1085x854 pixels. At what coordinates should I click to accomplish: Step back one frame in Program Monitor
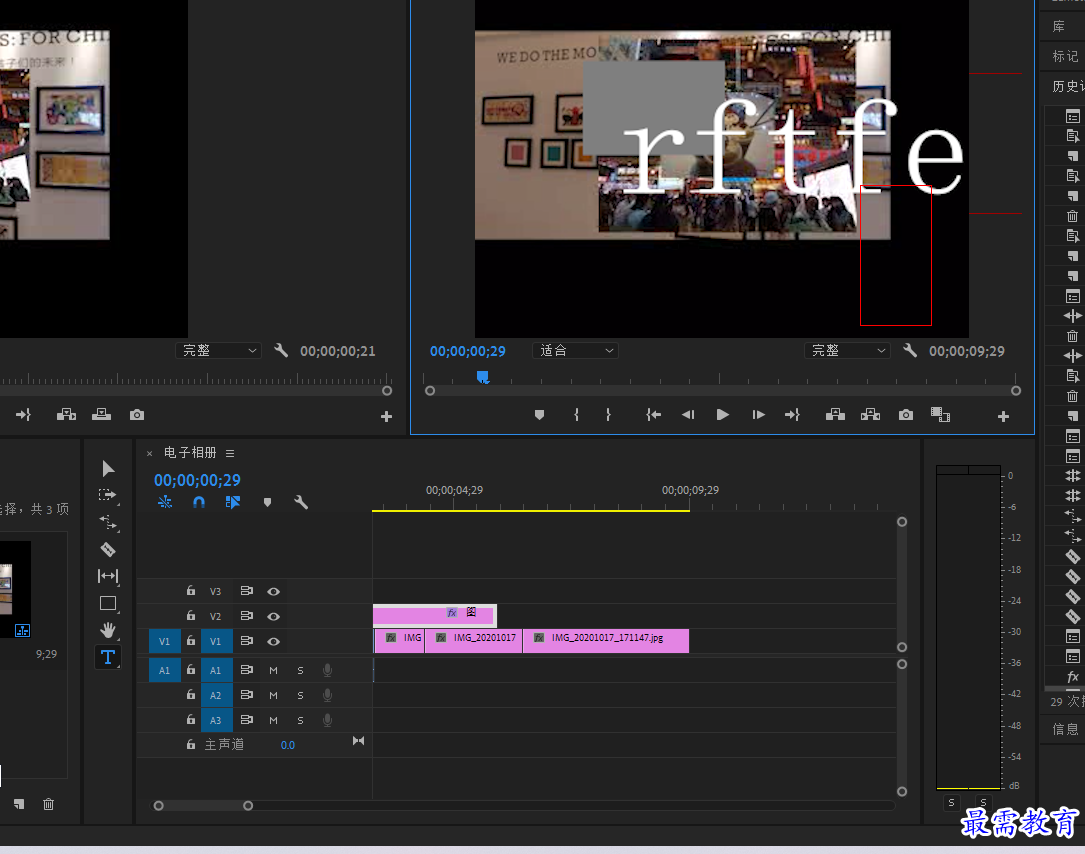pos(688,415)
